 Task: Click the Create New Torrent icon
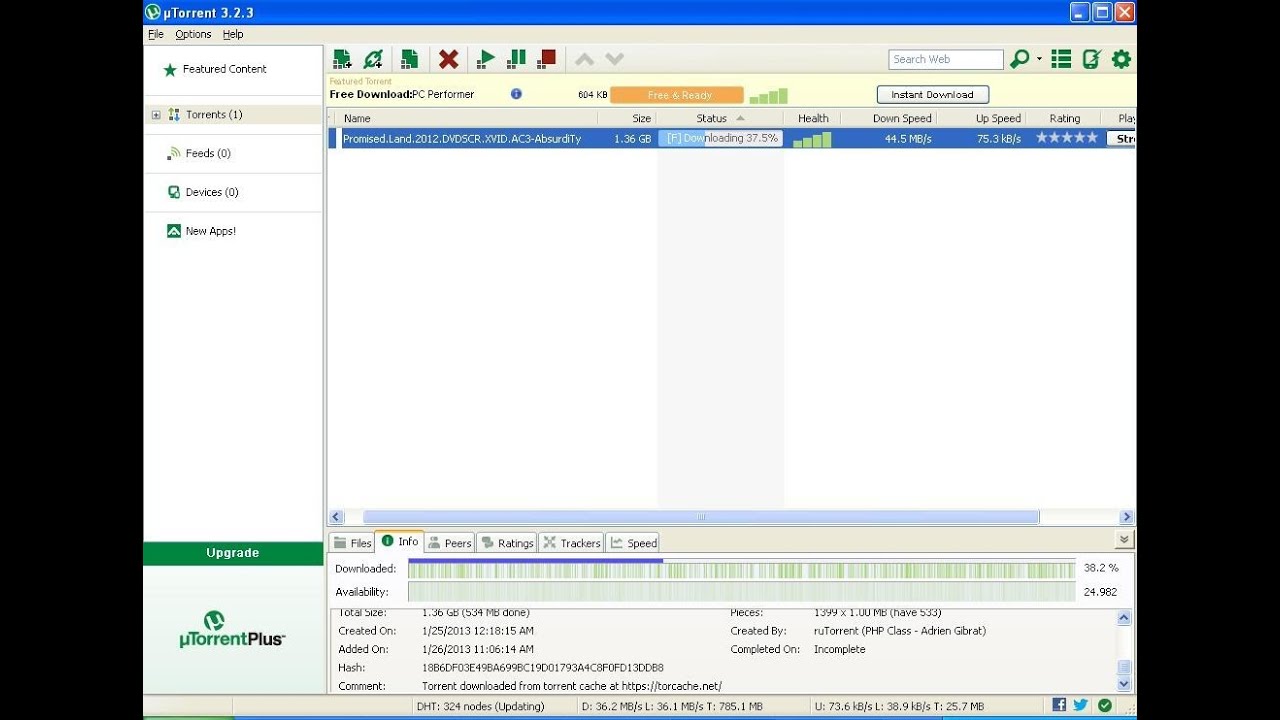pos(409,59)
